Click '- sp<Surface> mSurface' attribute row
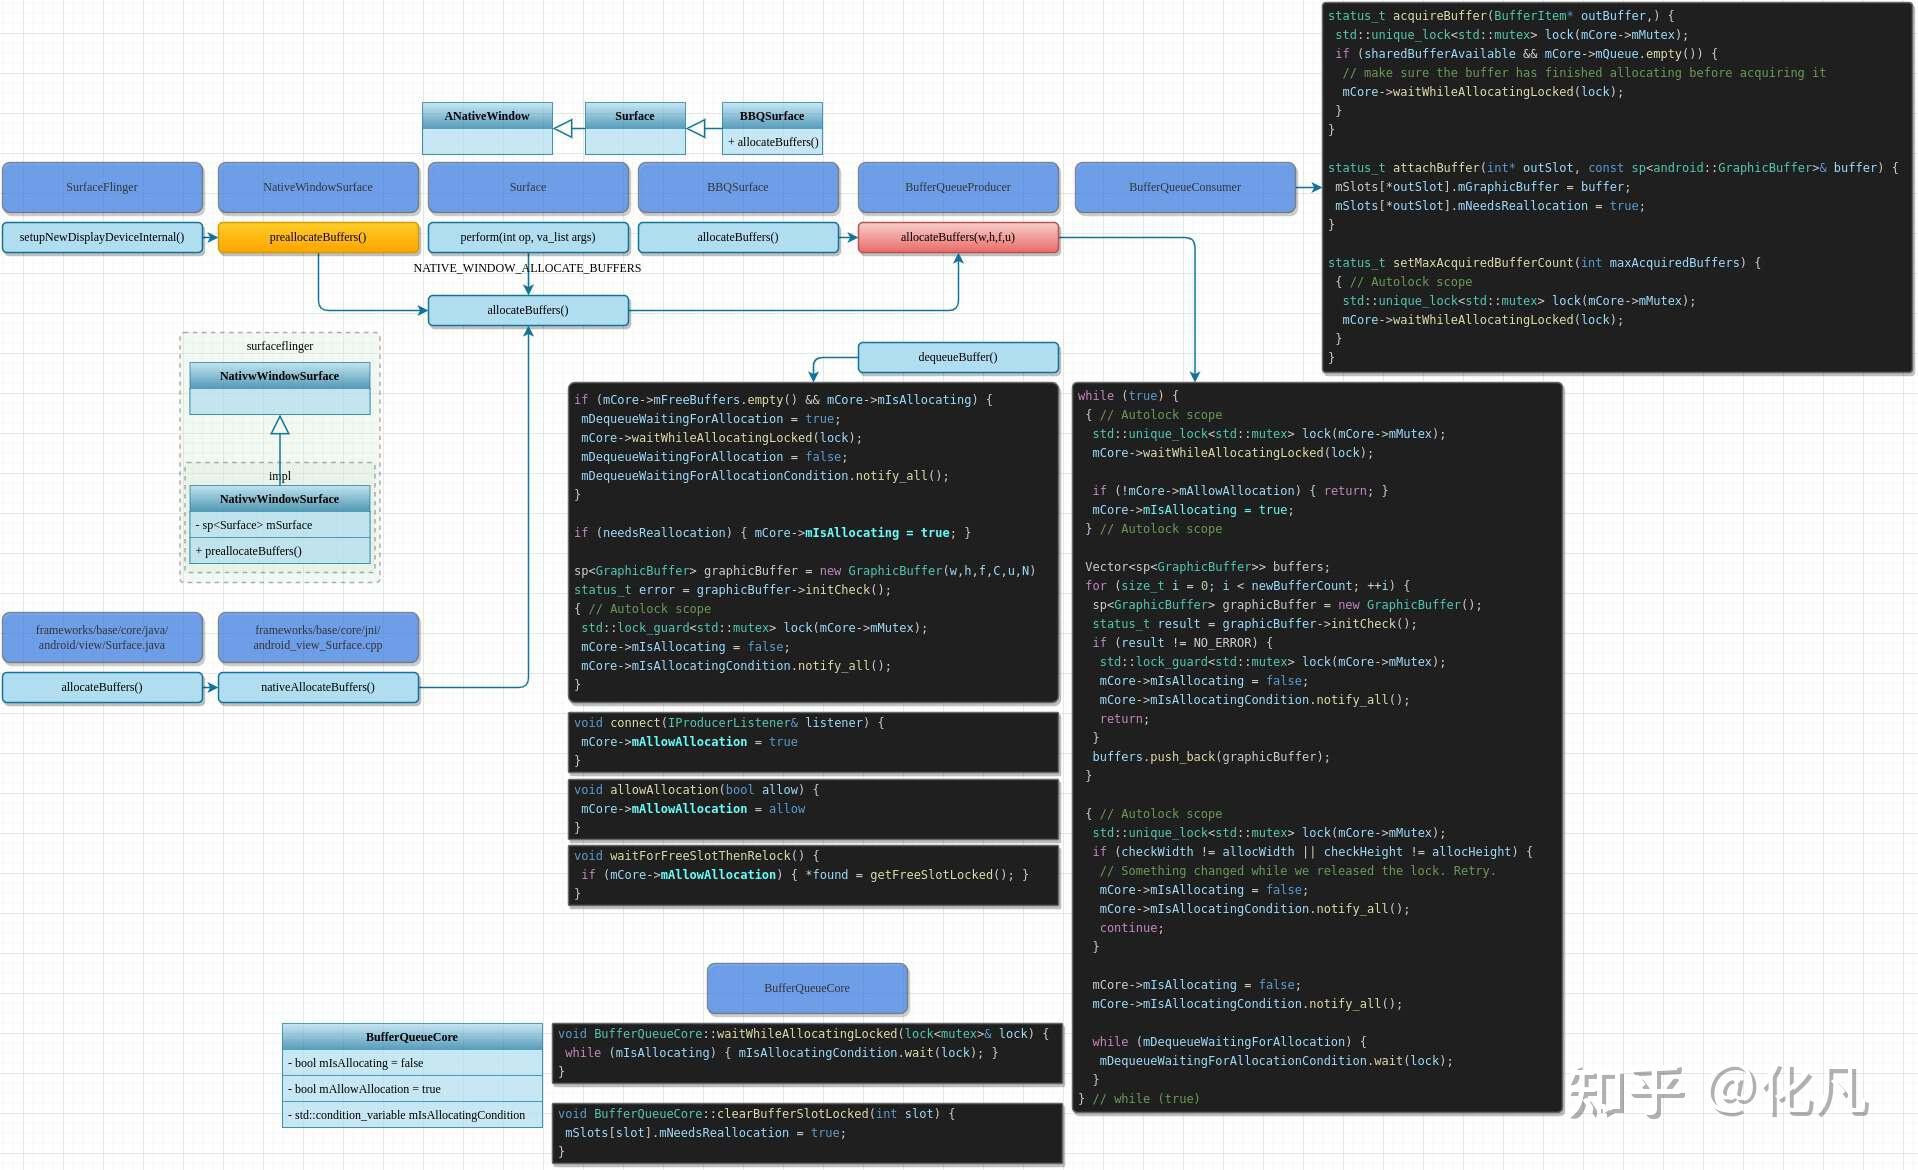This screenshot has height=1170, width=1918. (280, 525)
